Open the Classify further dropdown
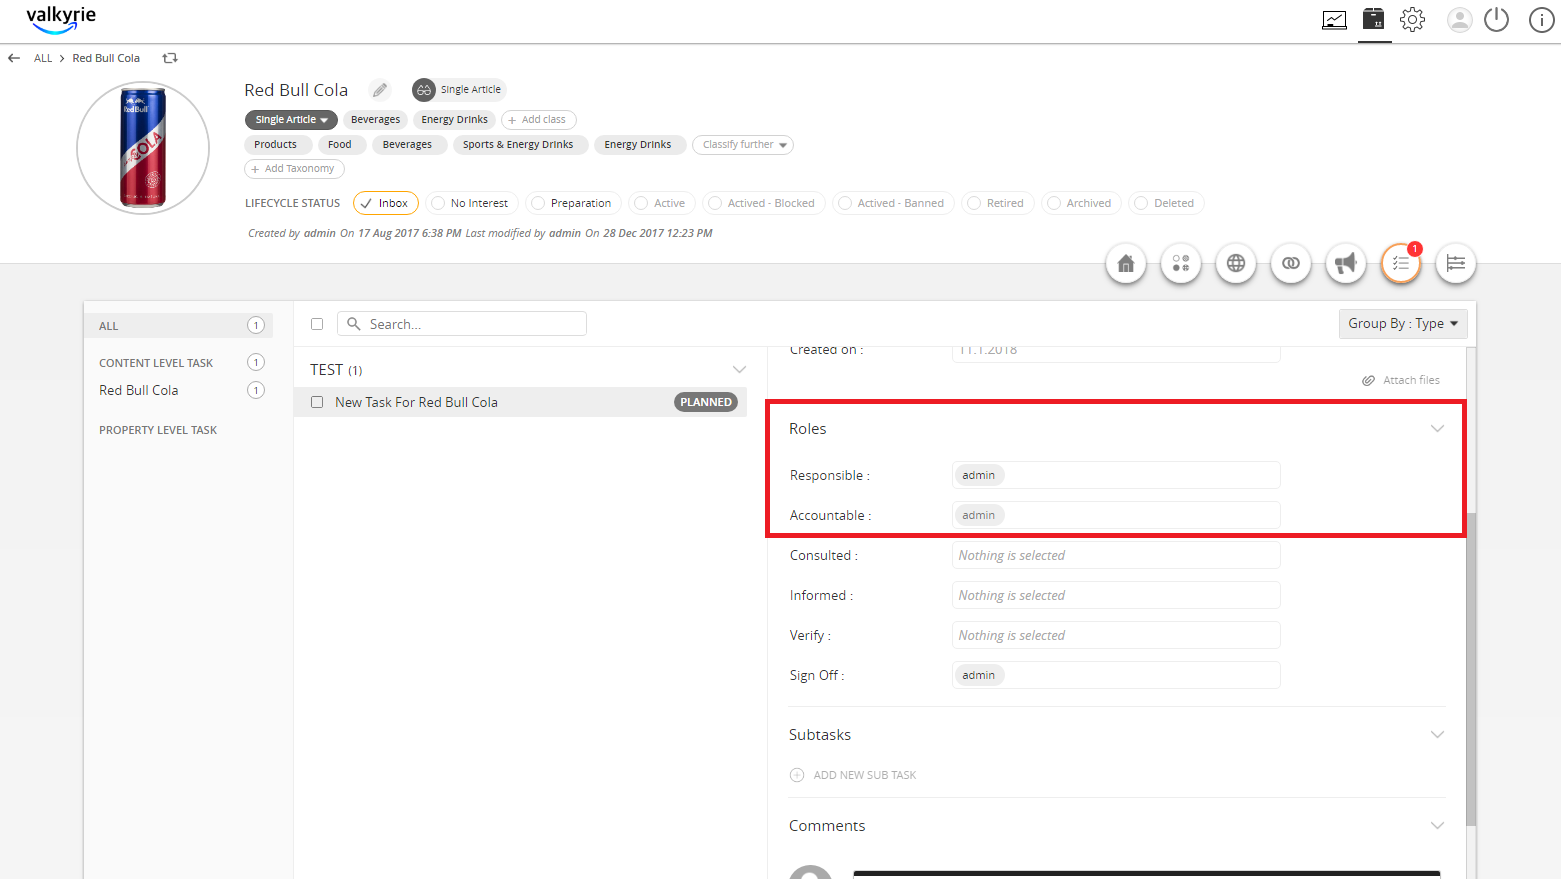 coord(743,145)
